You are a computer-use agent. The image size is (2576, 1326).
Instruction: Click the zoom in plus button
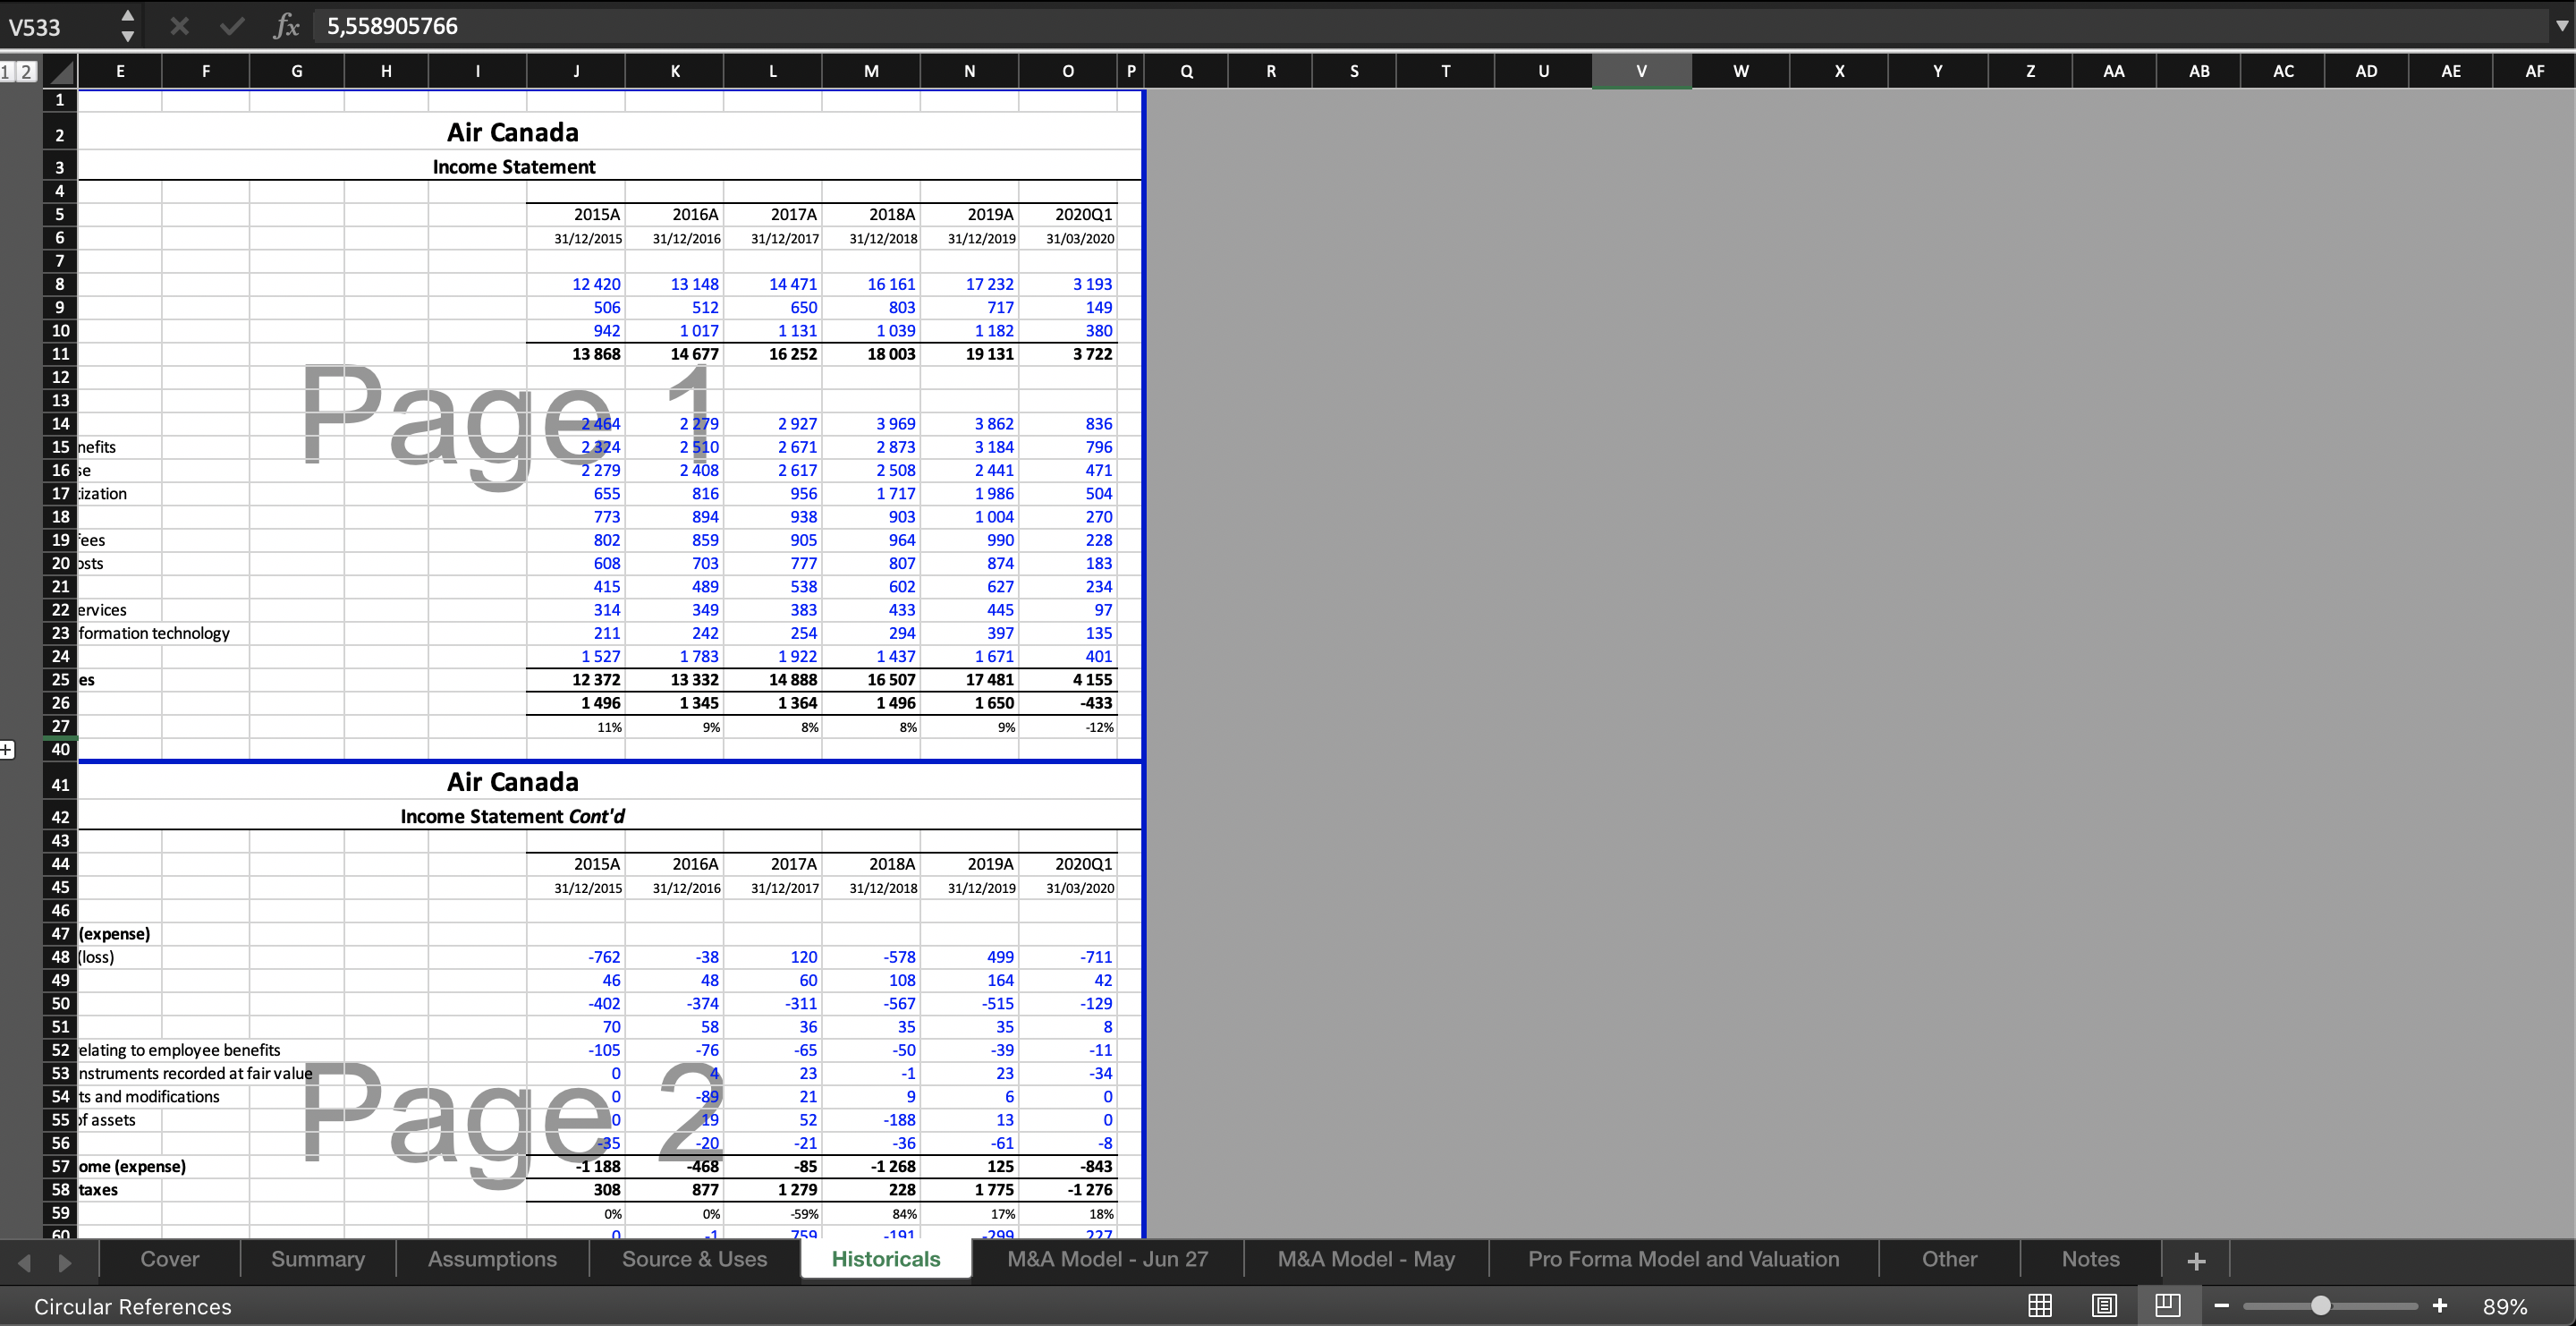(x=2439, y=1306)
